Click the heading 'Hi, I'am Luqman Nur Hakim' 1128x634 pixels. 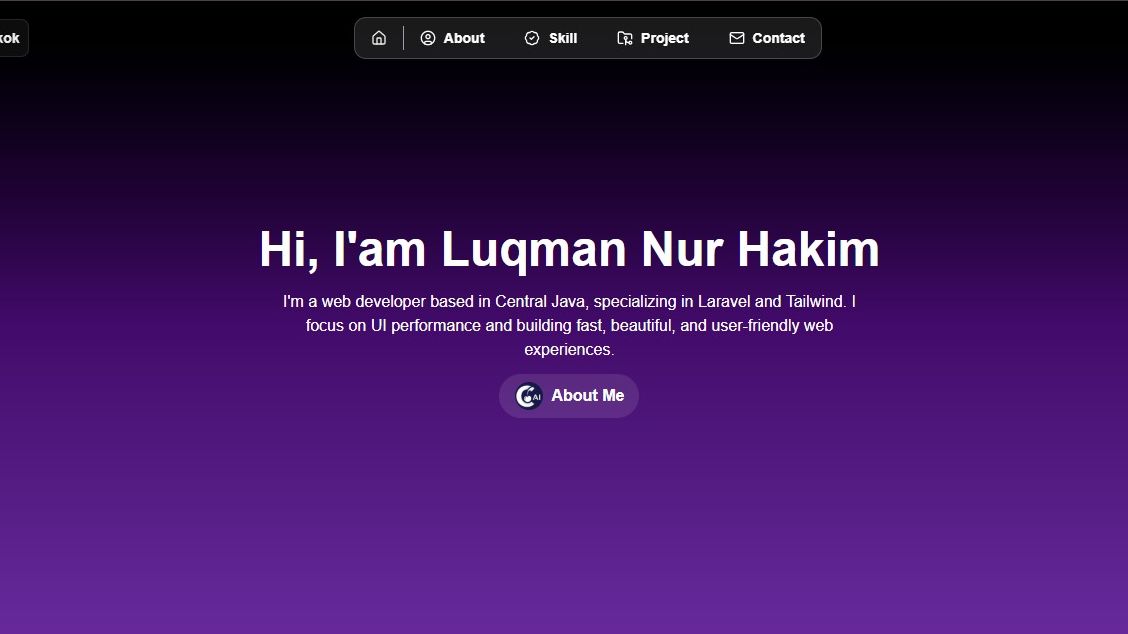click(568, 249)
